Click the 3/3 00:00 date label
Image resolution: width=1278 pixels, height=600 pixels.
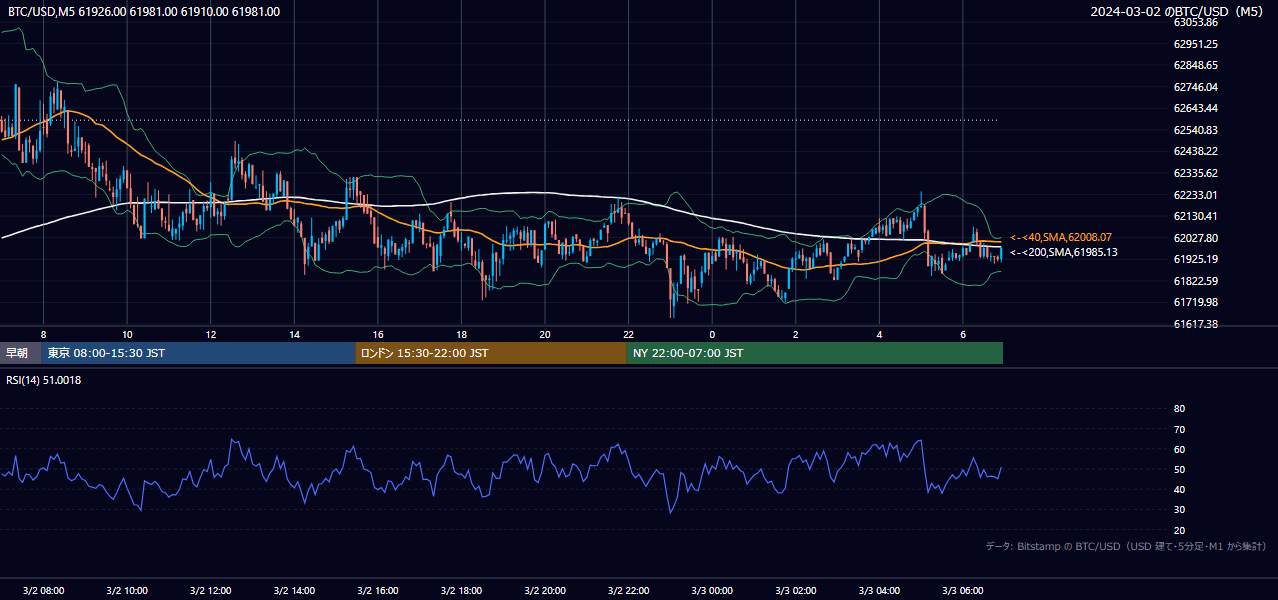click(x=712, y=590)
